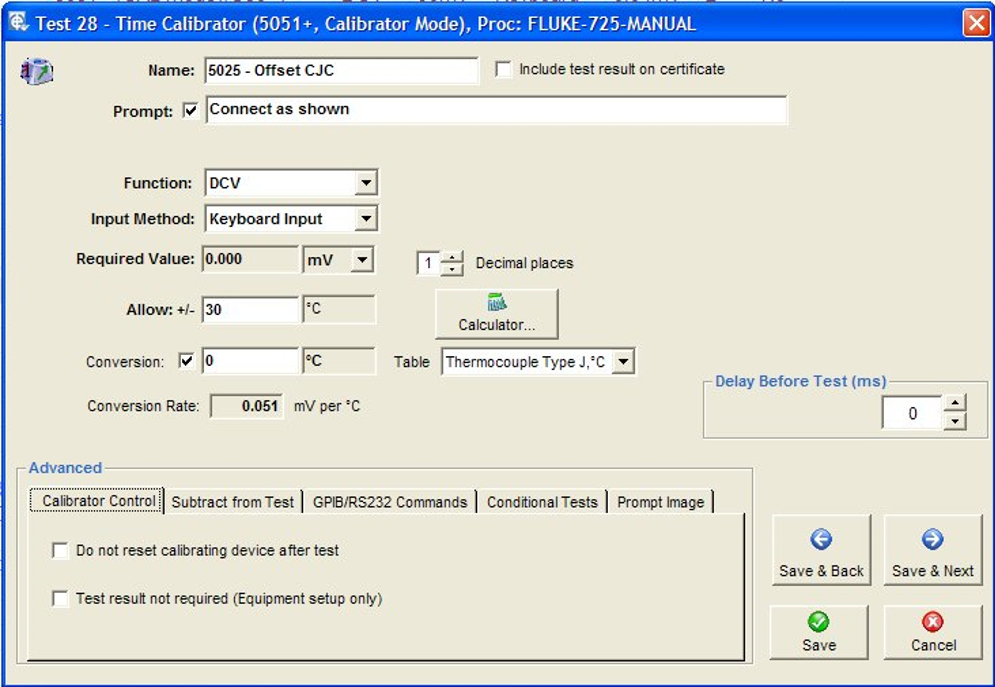The width and height of the screenshot is (995, 687).
Task: Click the test icon beside the Name field
Action: coord(37,71)
